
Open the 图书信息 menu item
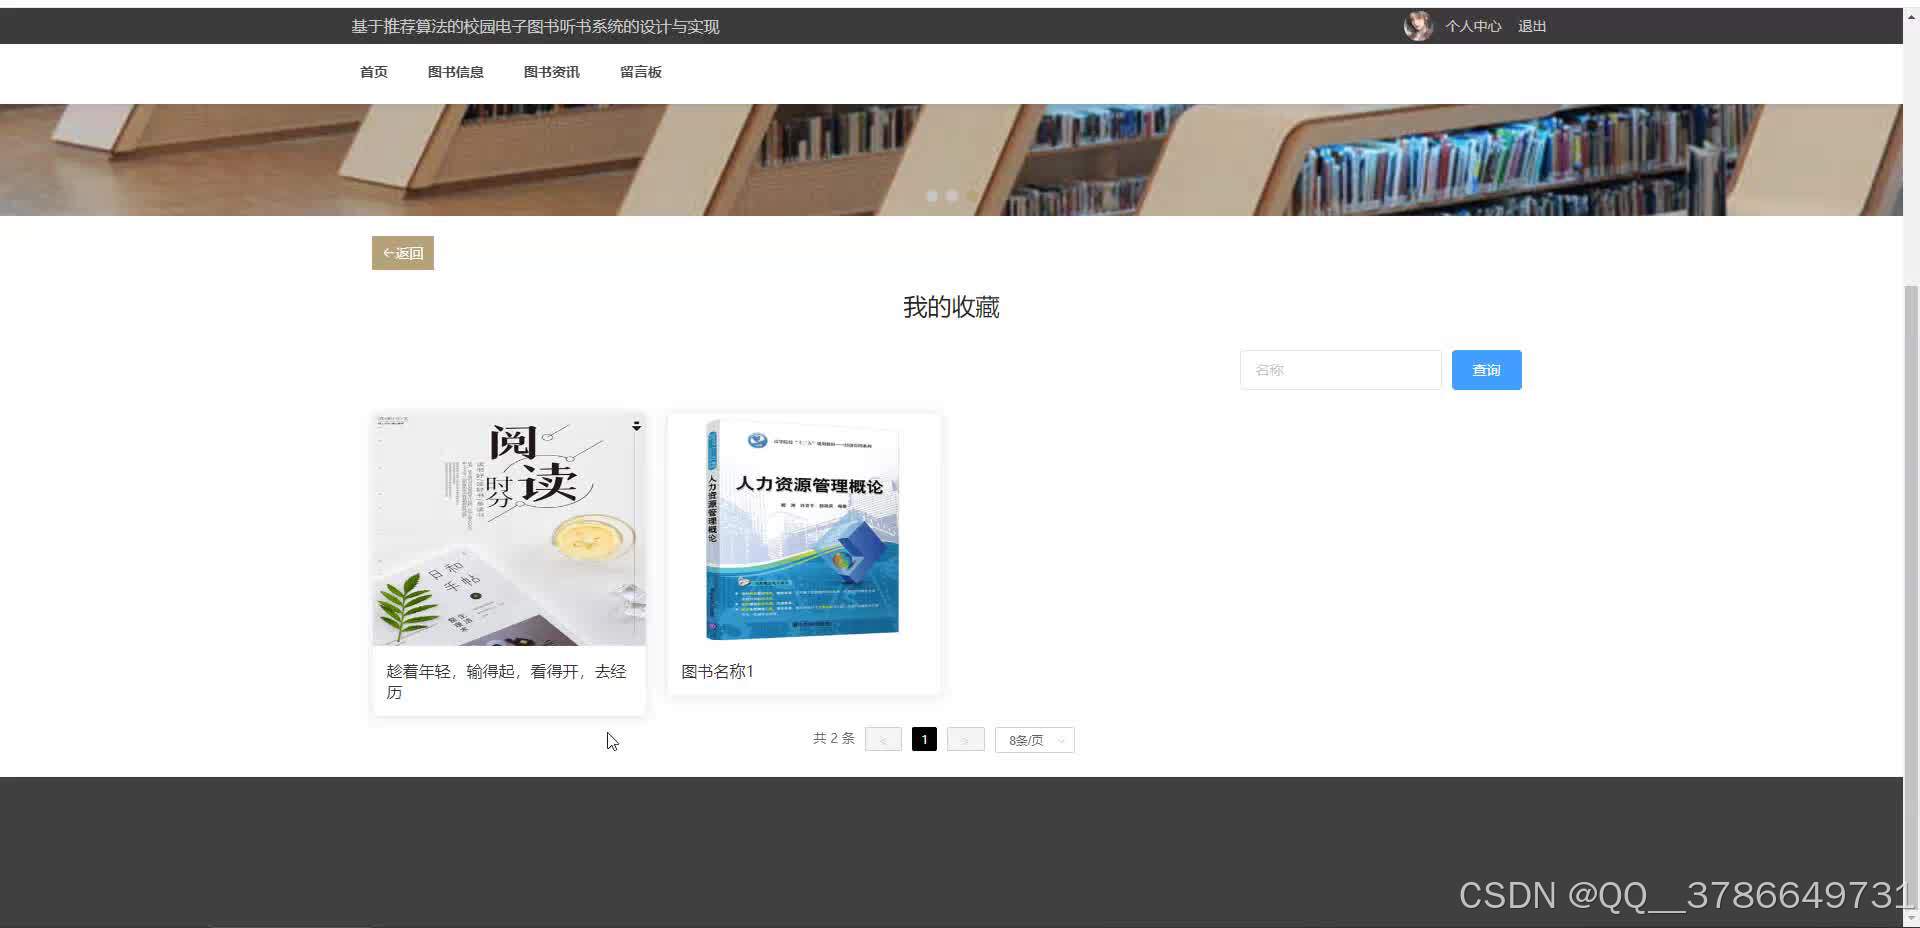(455, 71)
